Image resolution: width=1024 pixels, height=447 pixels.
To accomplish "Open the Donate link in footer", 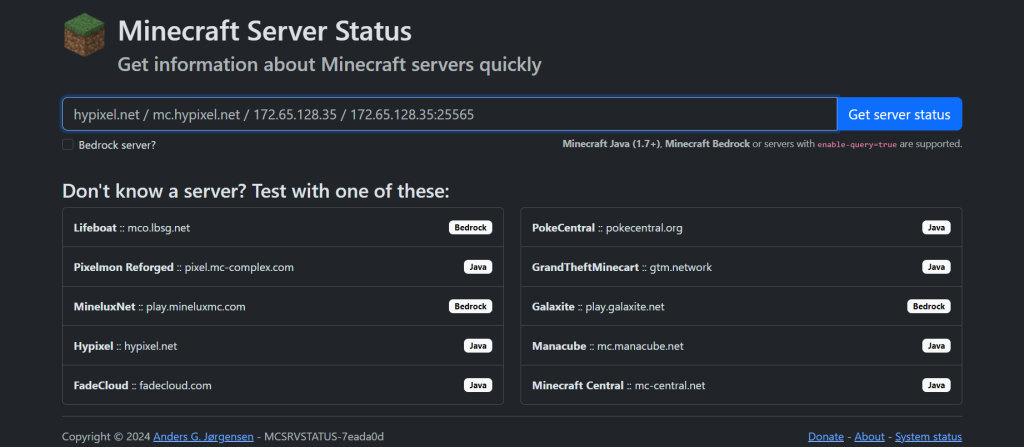I will click(x=825, y=437).
